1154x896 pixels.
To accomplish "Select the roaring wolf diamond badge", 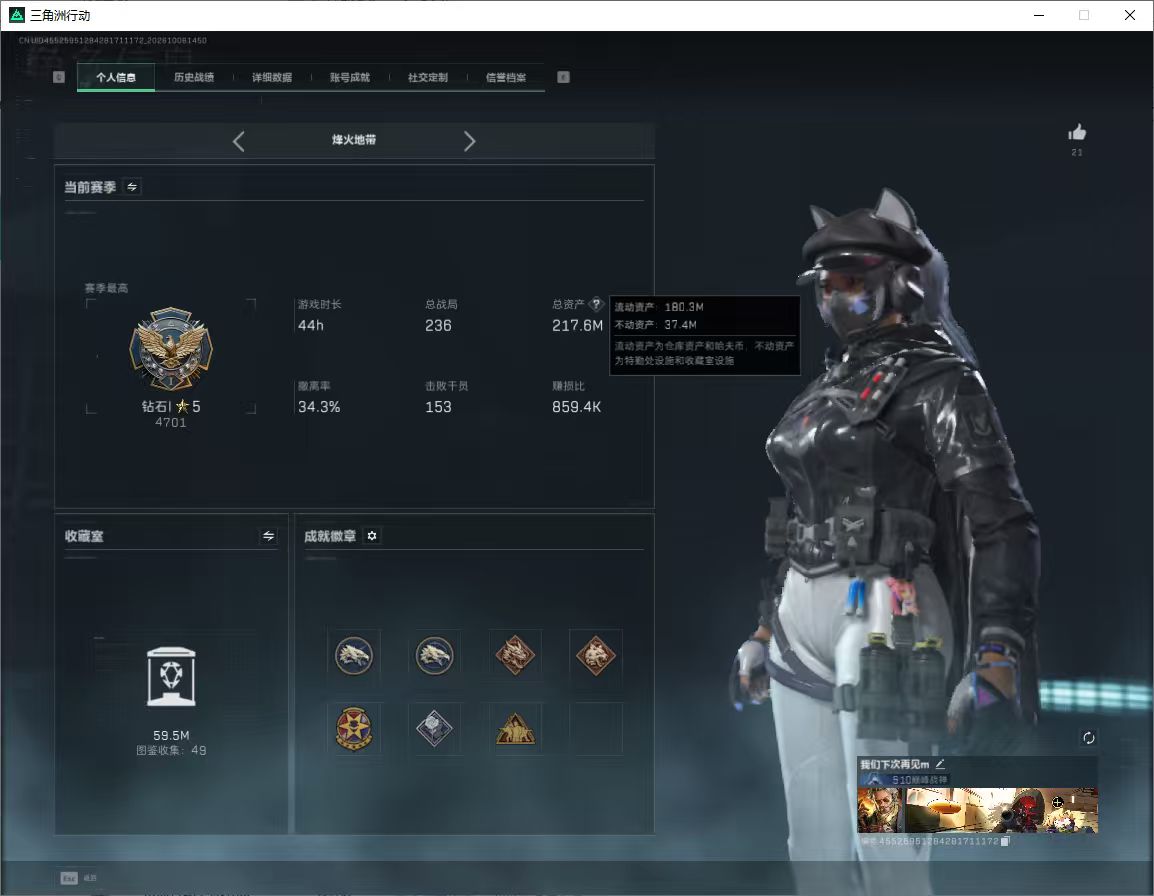I will (x=595, y=655).
